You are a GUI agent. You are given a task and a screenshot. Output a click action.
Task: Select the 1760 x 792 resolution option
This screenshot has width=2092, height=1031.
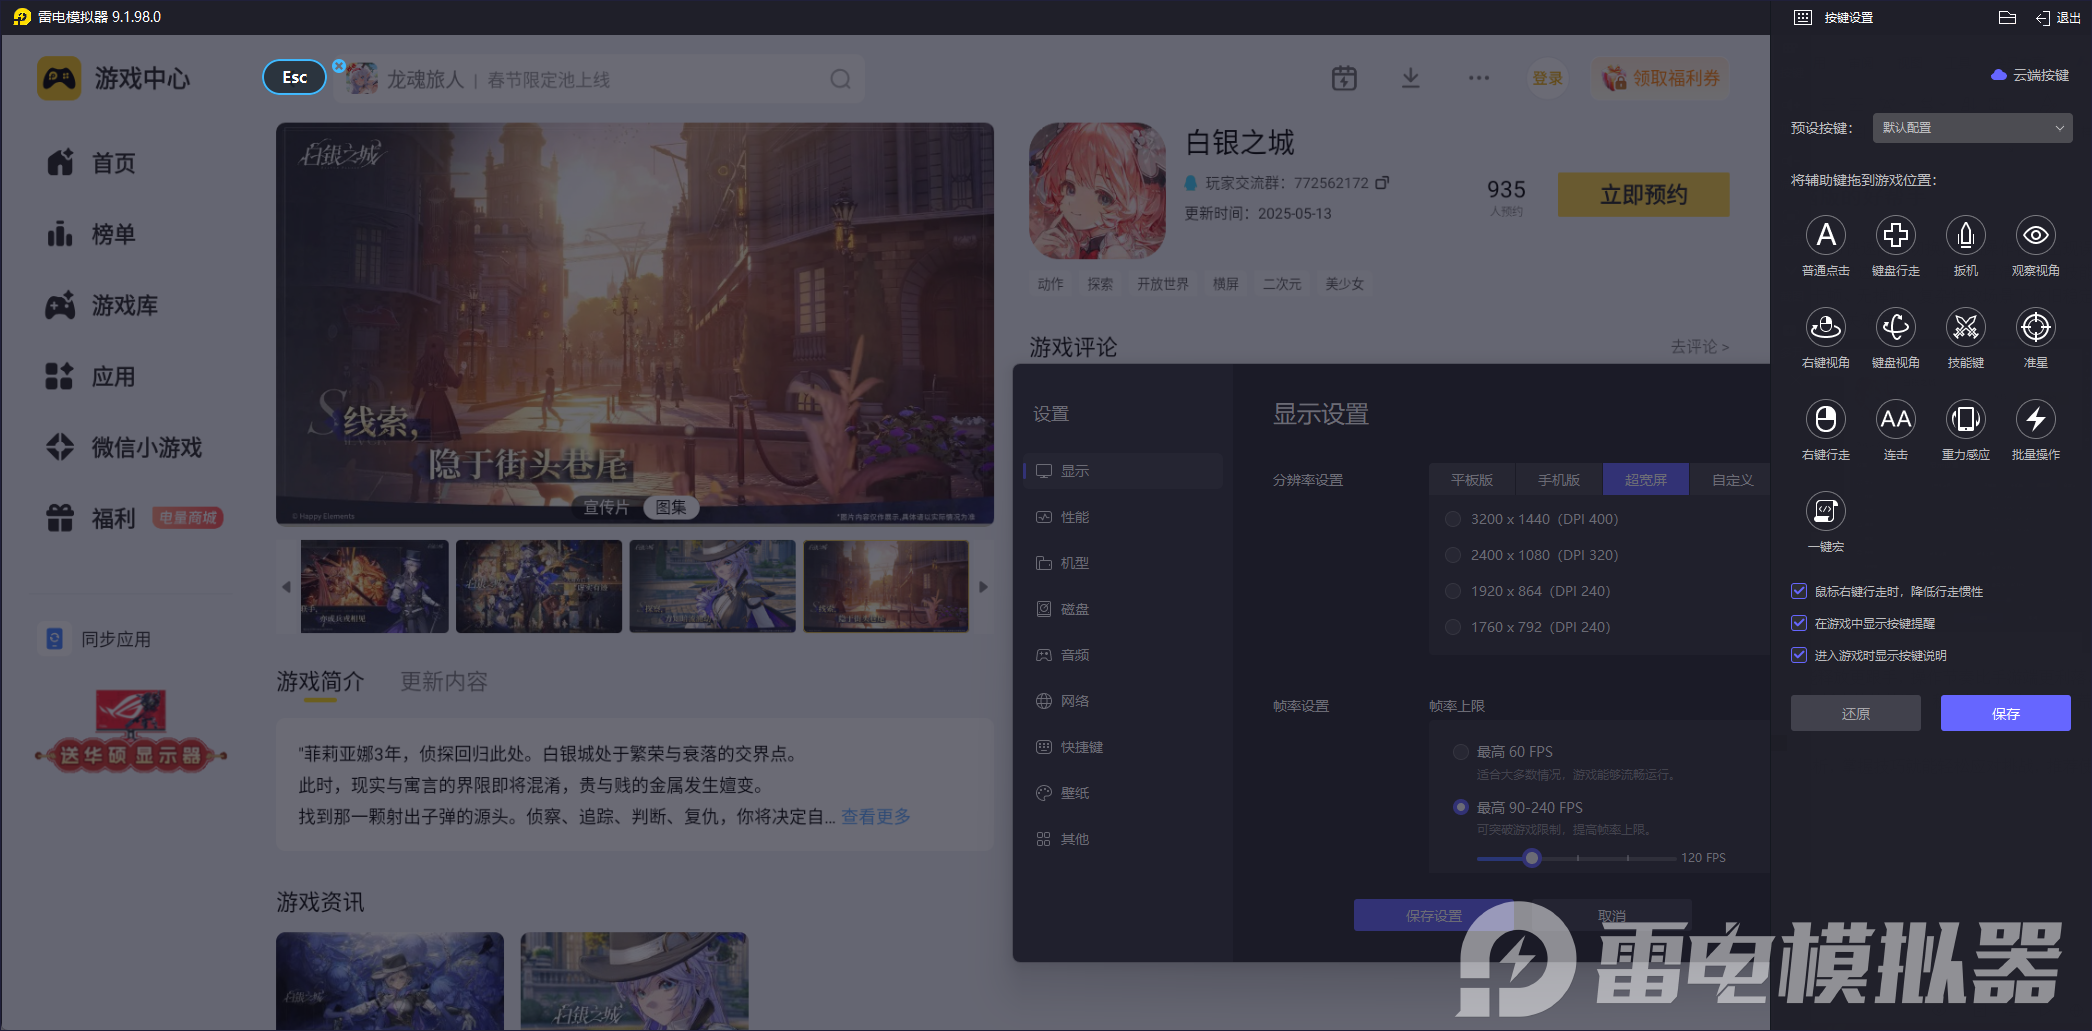(x=1453, y=627)
